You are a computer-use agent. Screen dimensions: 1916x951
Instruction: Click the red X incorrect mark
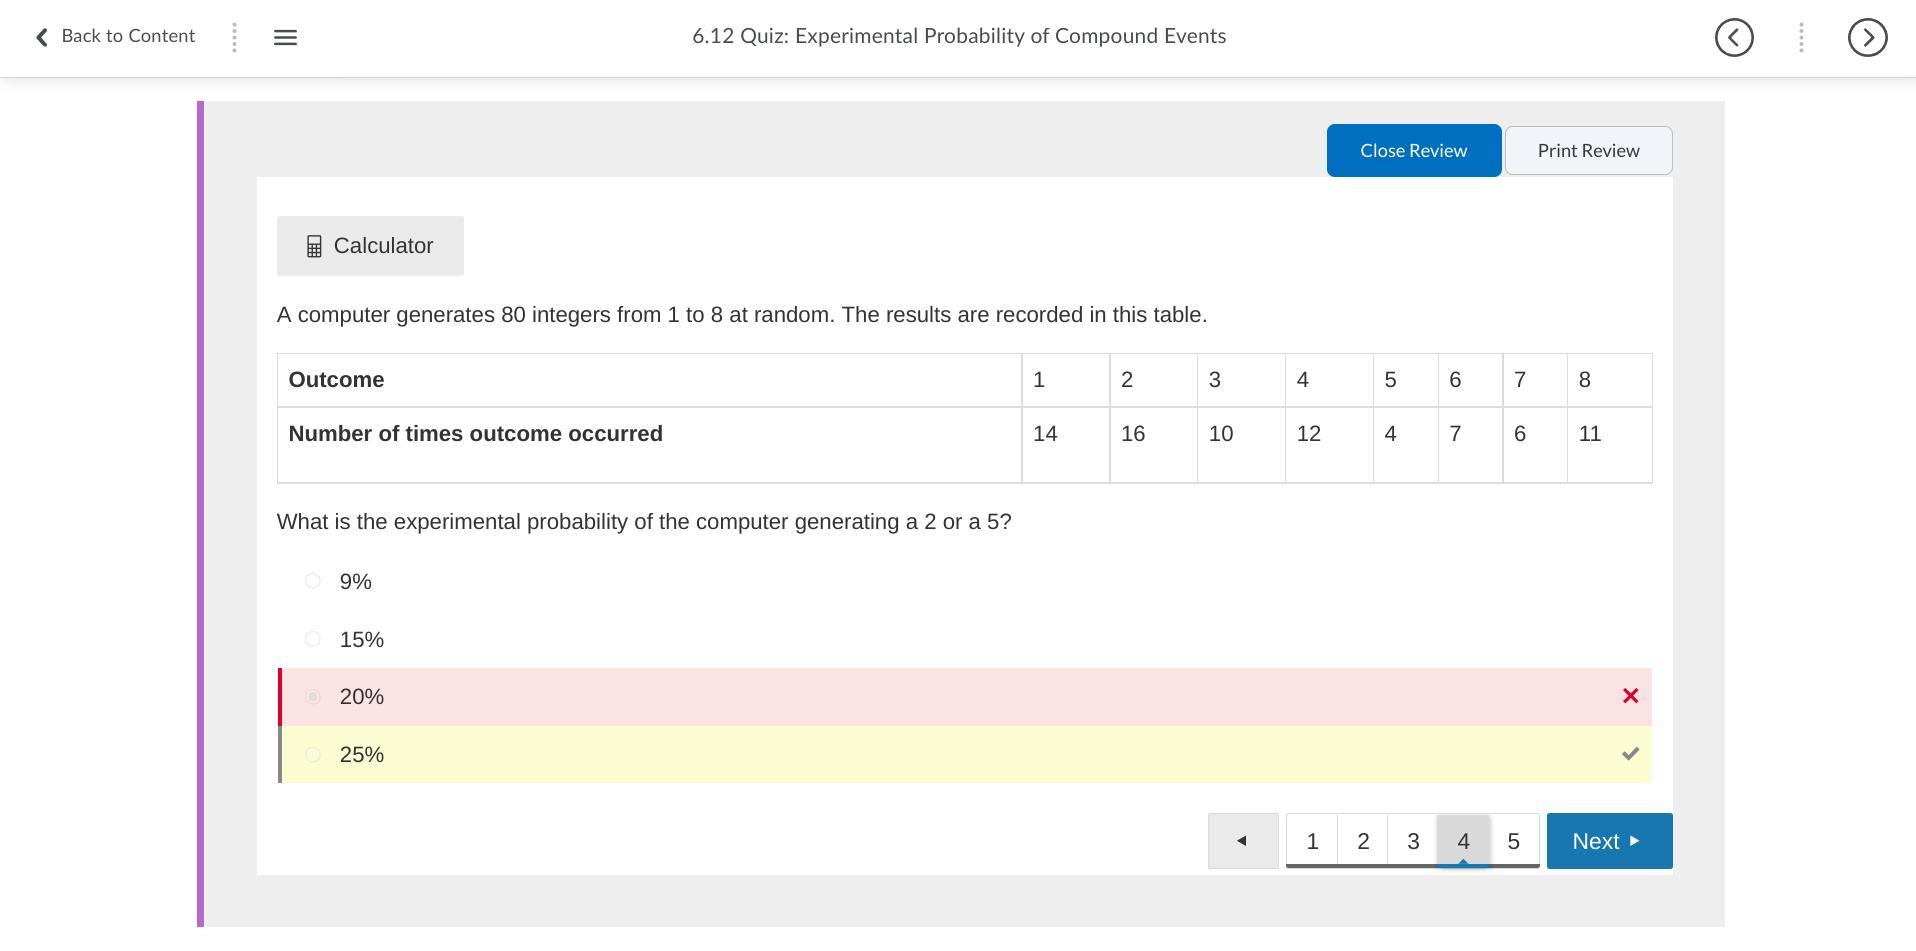[x=1630, y=696]
